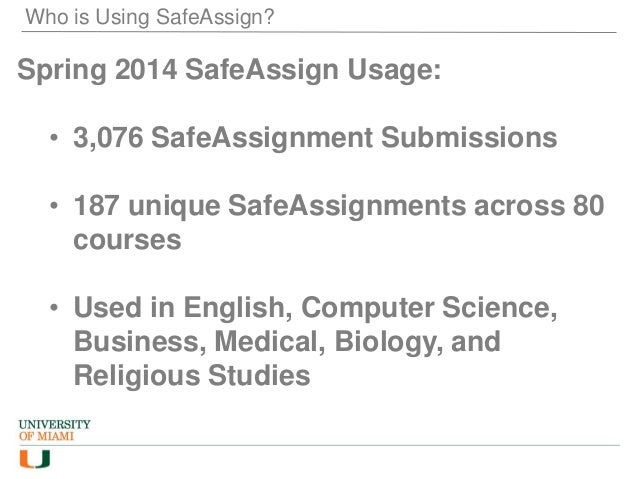
Task: Click the 'Who is Using SafeAssign?' slide title
Action: 150,17
